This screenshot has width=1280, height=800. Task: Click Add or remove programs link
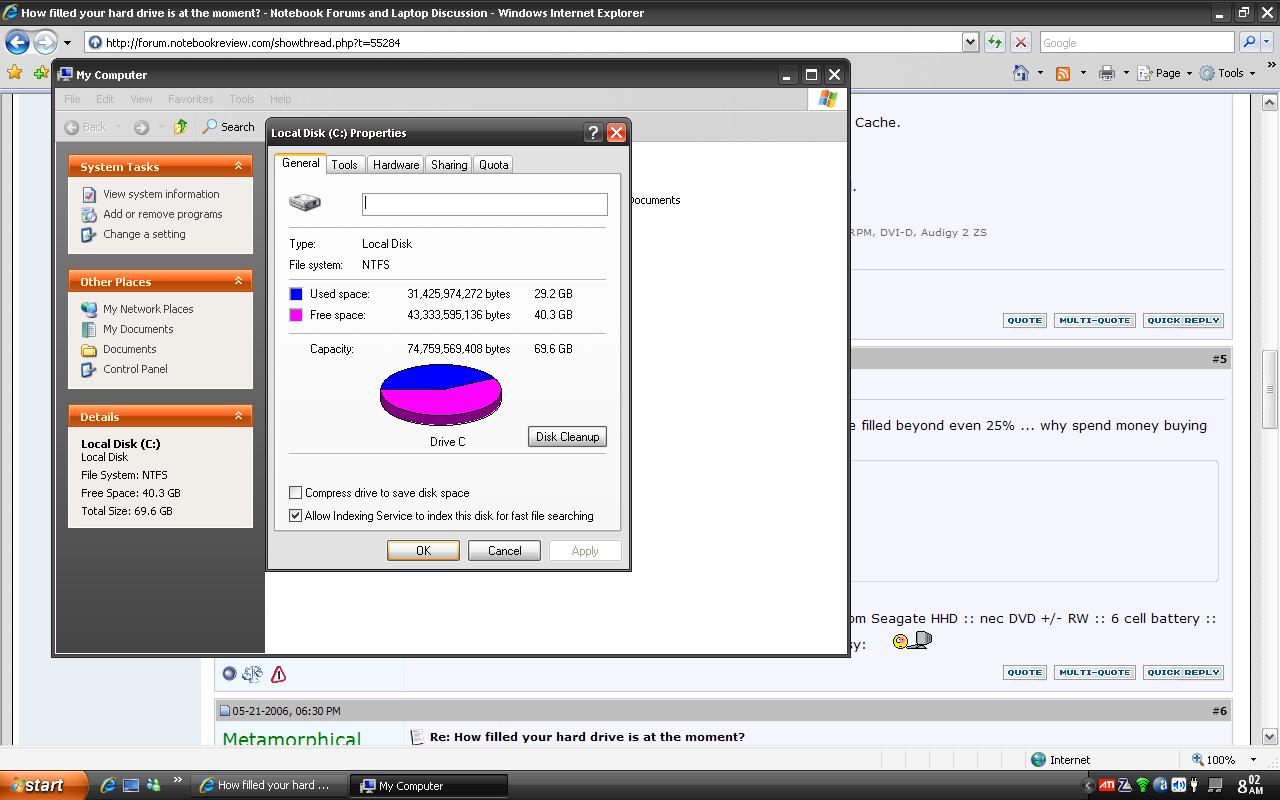pos(163,214)
